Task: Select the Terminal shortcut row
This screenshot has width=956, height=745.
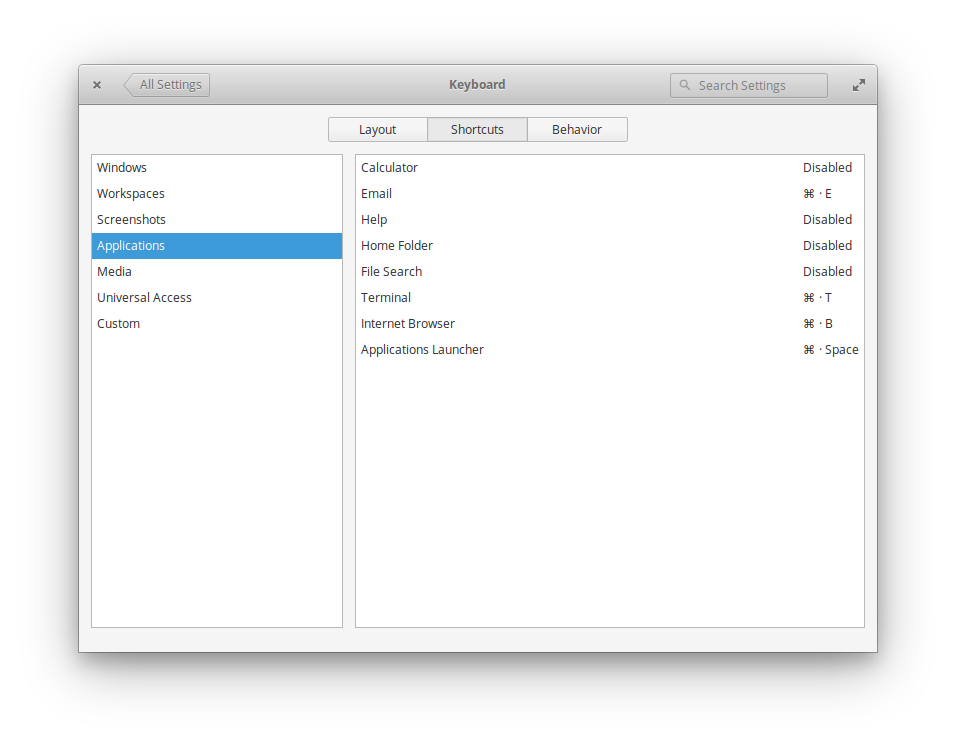Action: tap(610, 298)
